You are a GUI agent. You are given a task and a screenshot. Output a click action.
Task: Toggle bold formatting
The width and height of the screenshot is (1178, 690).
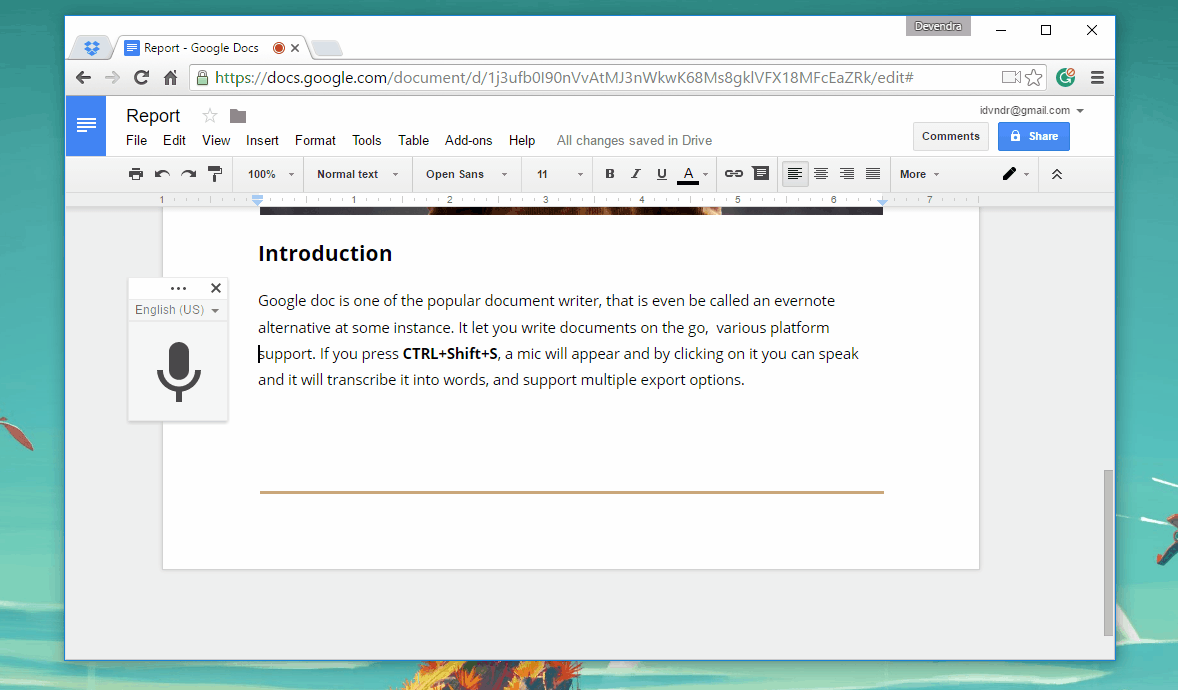[x=610, y=174]
